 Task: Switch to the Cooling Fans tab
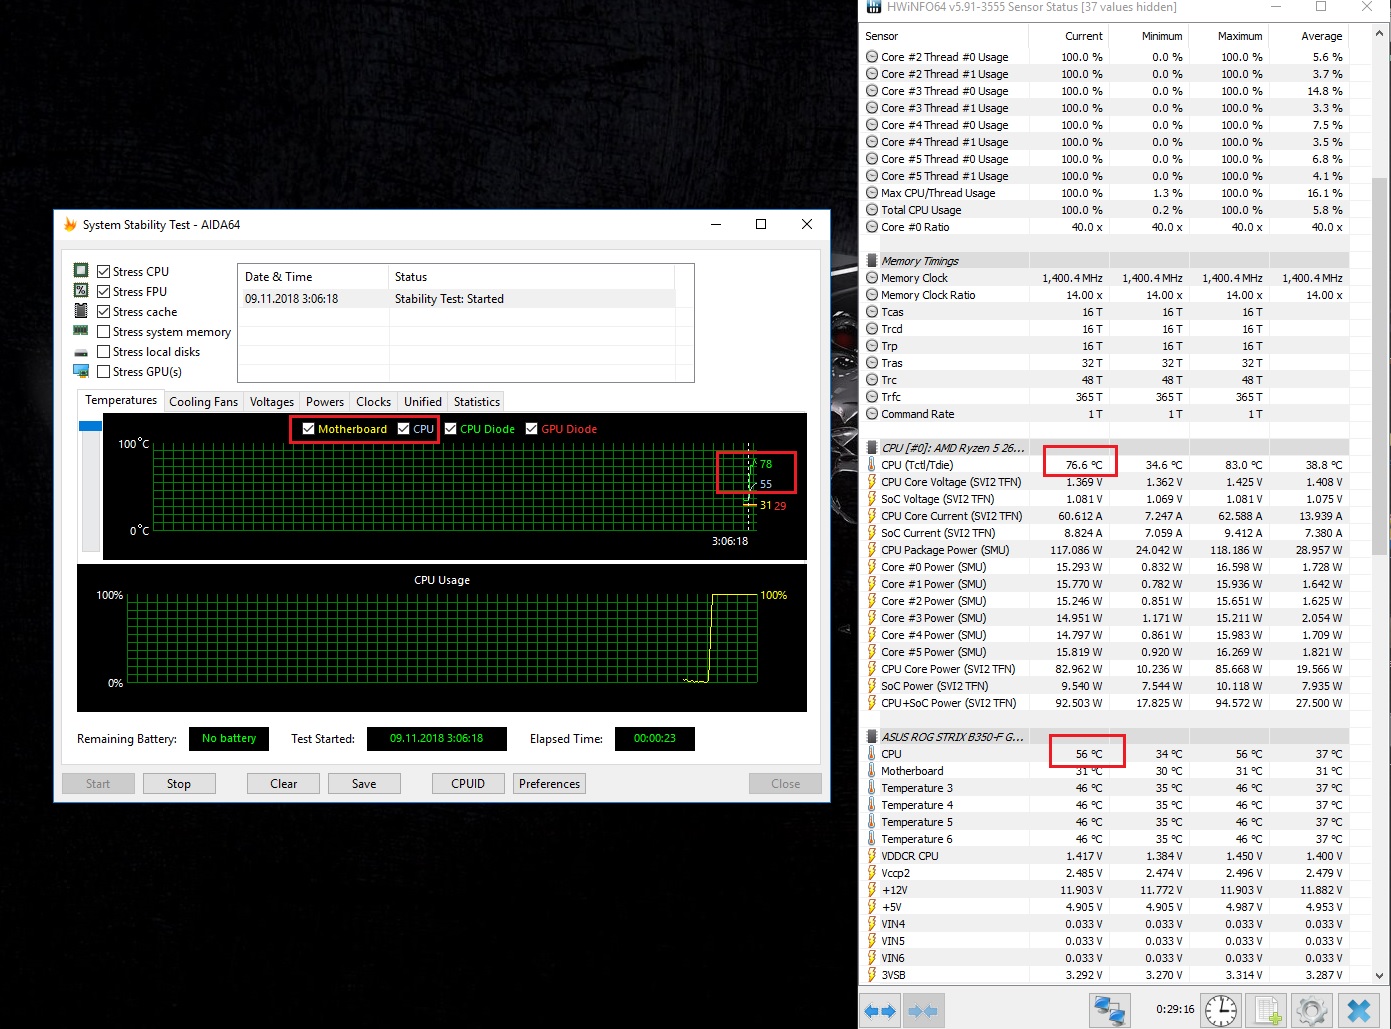pos(204,402)
